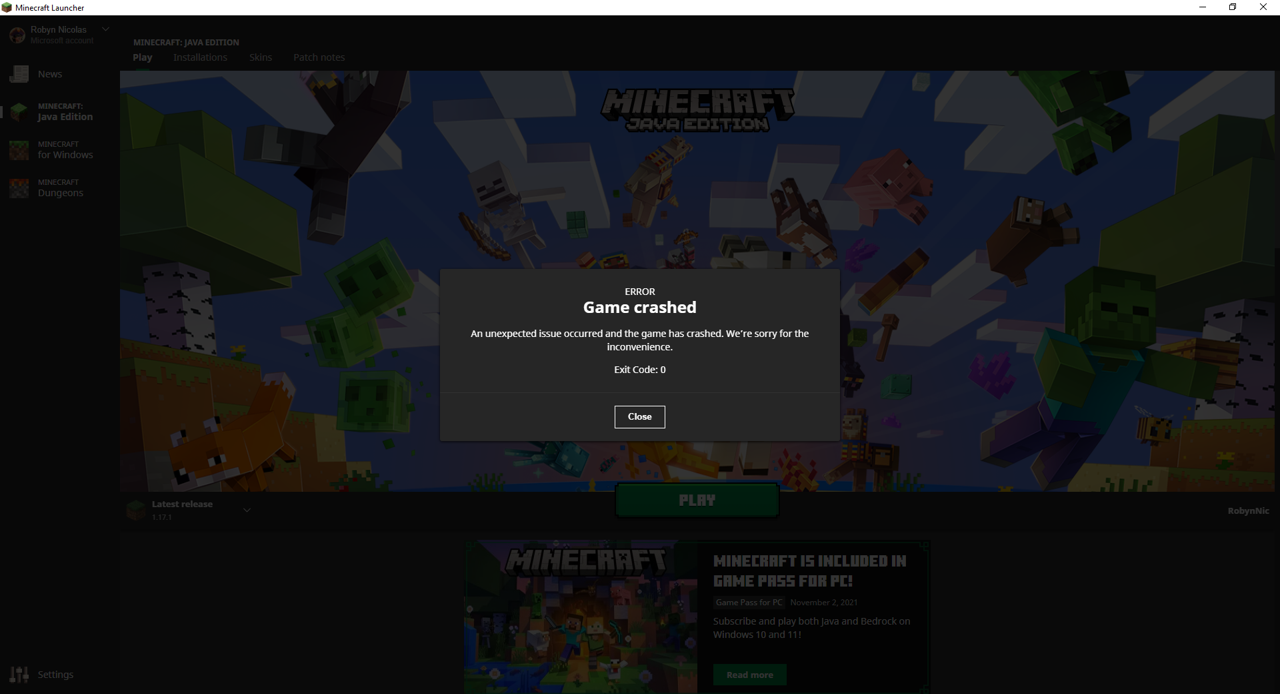Open News in the sidebar

50,74
